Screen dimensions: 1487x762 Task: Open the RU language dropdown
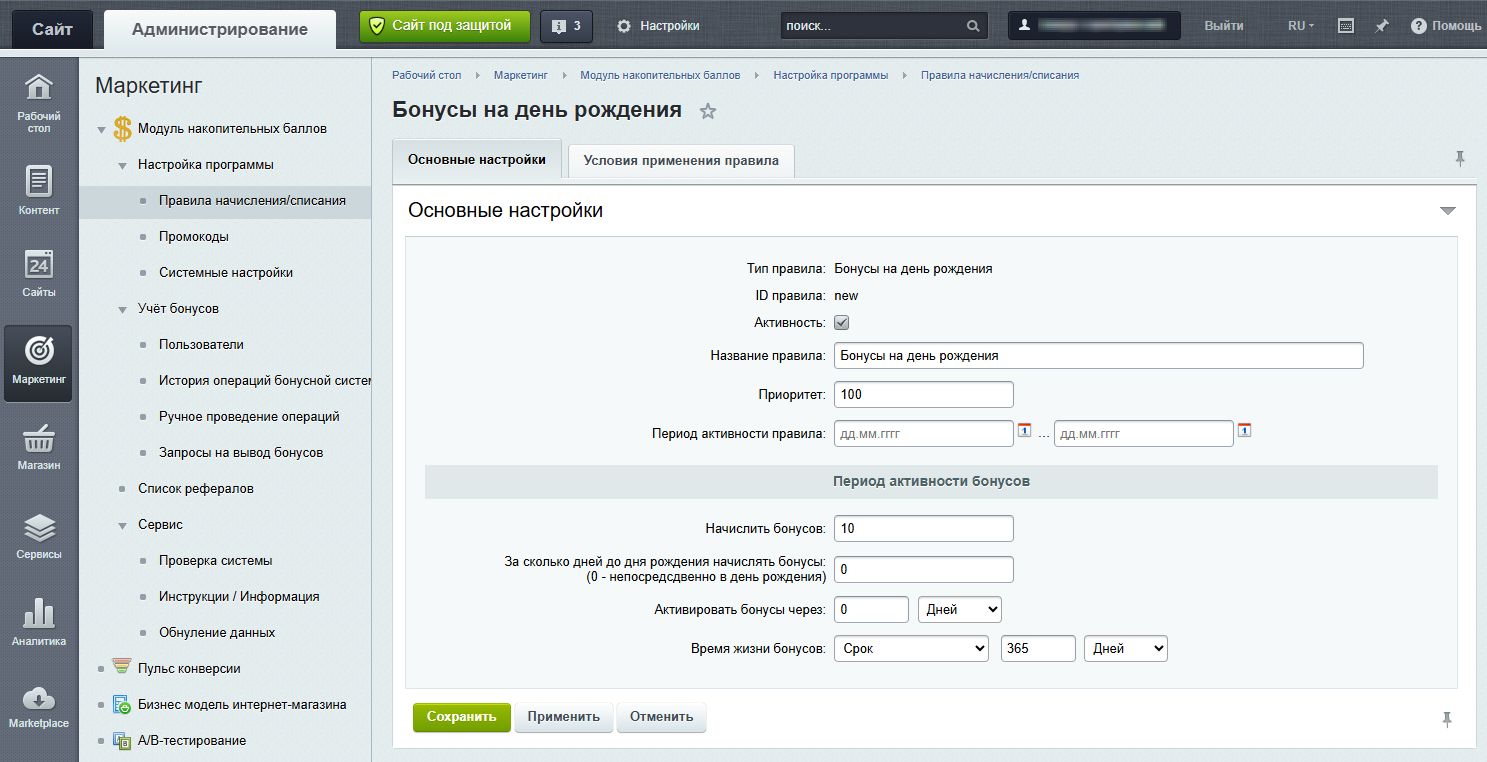coord(1301,26)
